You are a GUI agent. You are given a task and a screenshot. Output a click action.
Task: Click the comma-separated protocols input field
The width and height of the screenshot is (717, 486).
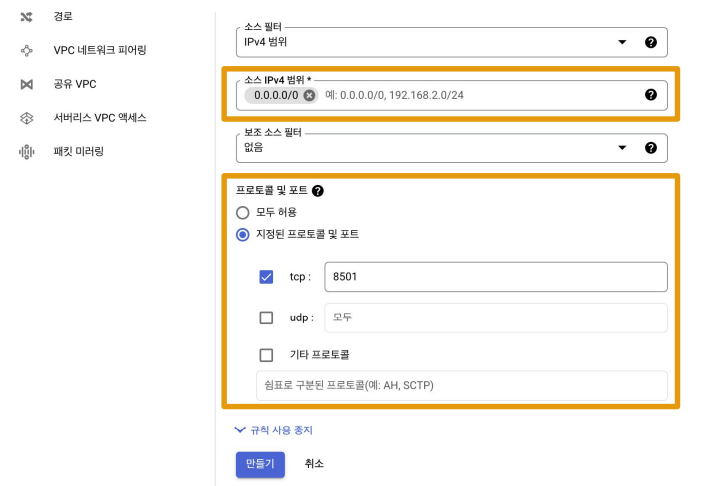462,385
